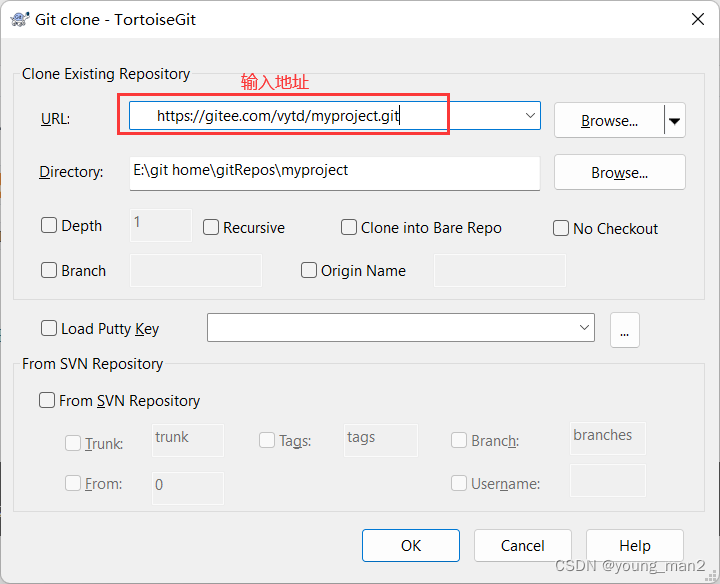
Task: Toggle the SVN Branch checkbox
Action: pos(459,440)
